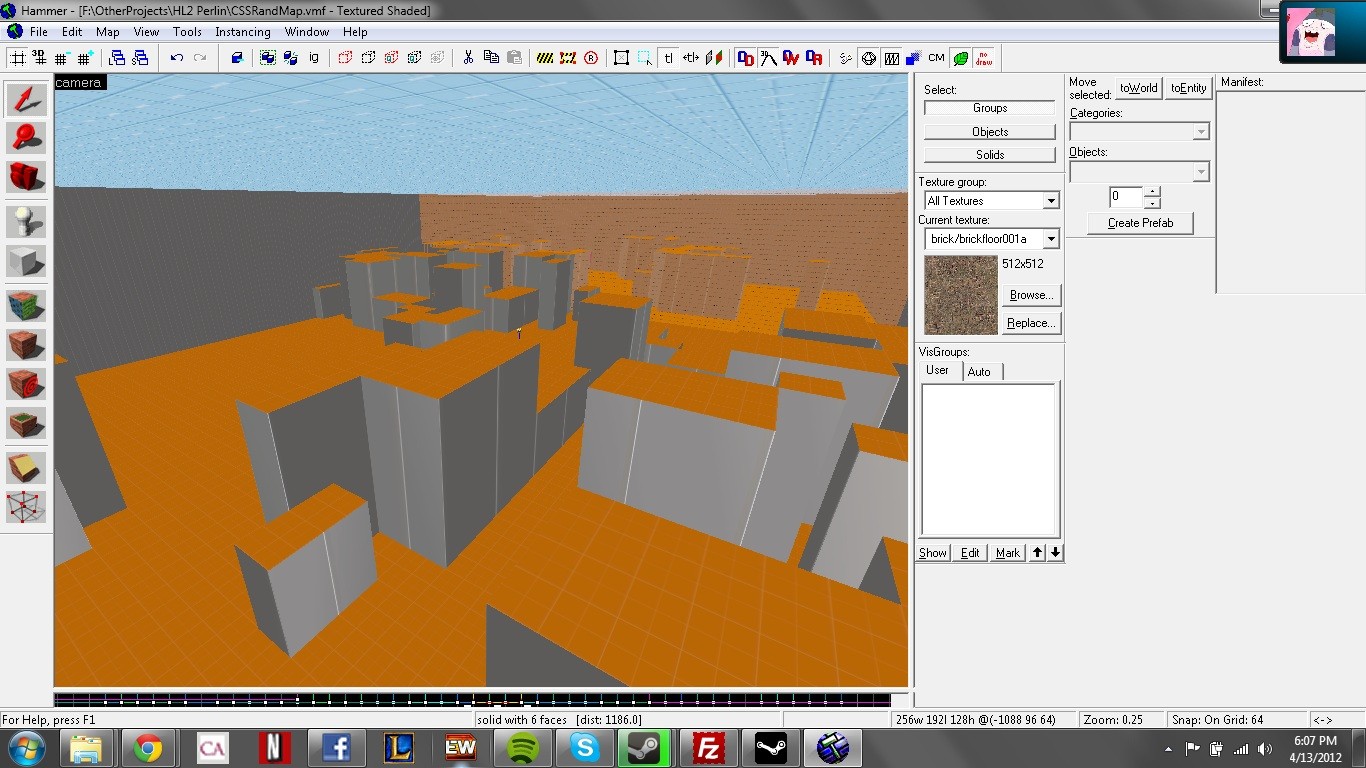Choose the Magnify tool
This screenshot has height=768, width=1366.
coord(27,137)
